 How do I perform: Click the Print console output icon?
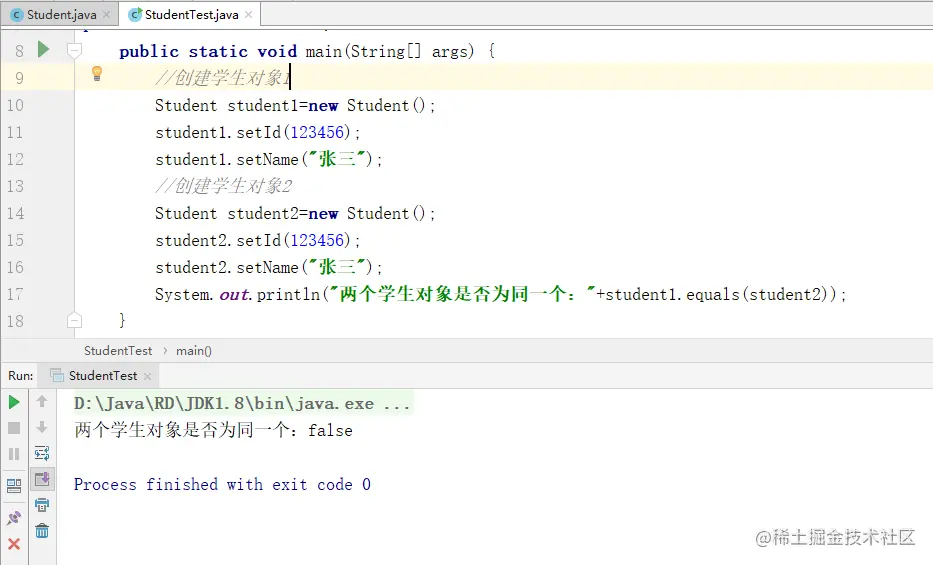tap(42, 505)
